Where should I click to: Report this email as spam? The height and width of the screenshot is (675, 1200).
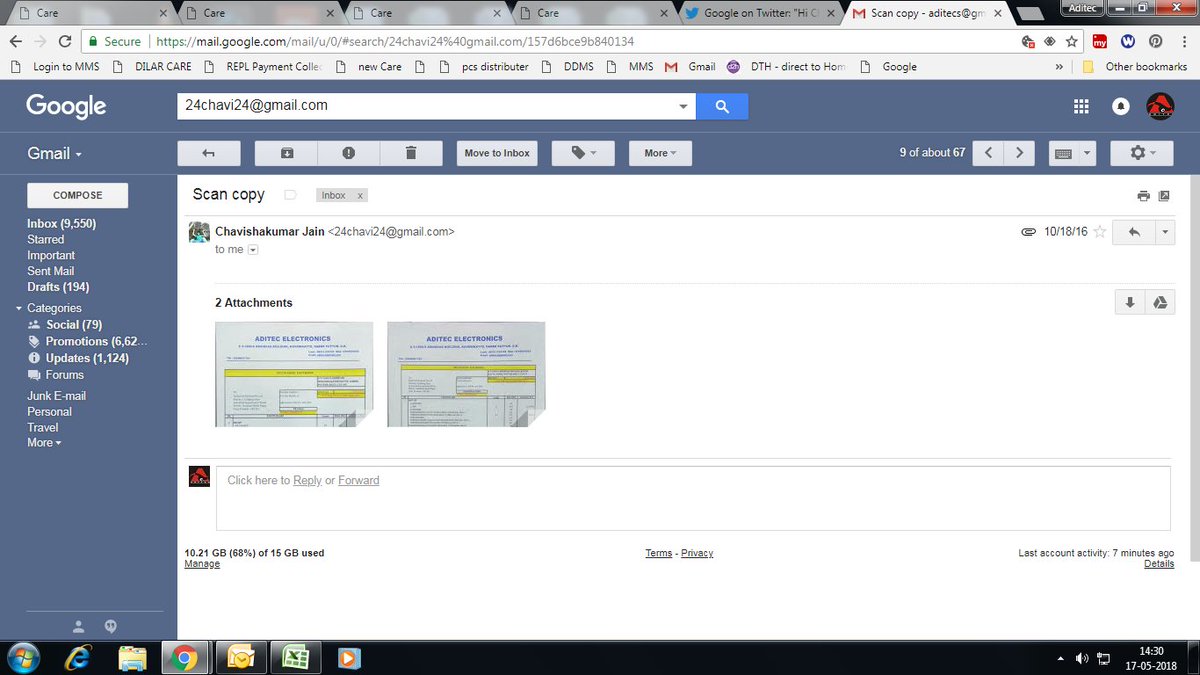click(x=348, y=153)
